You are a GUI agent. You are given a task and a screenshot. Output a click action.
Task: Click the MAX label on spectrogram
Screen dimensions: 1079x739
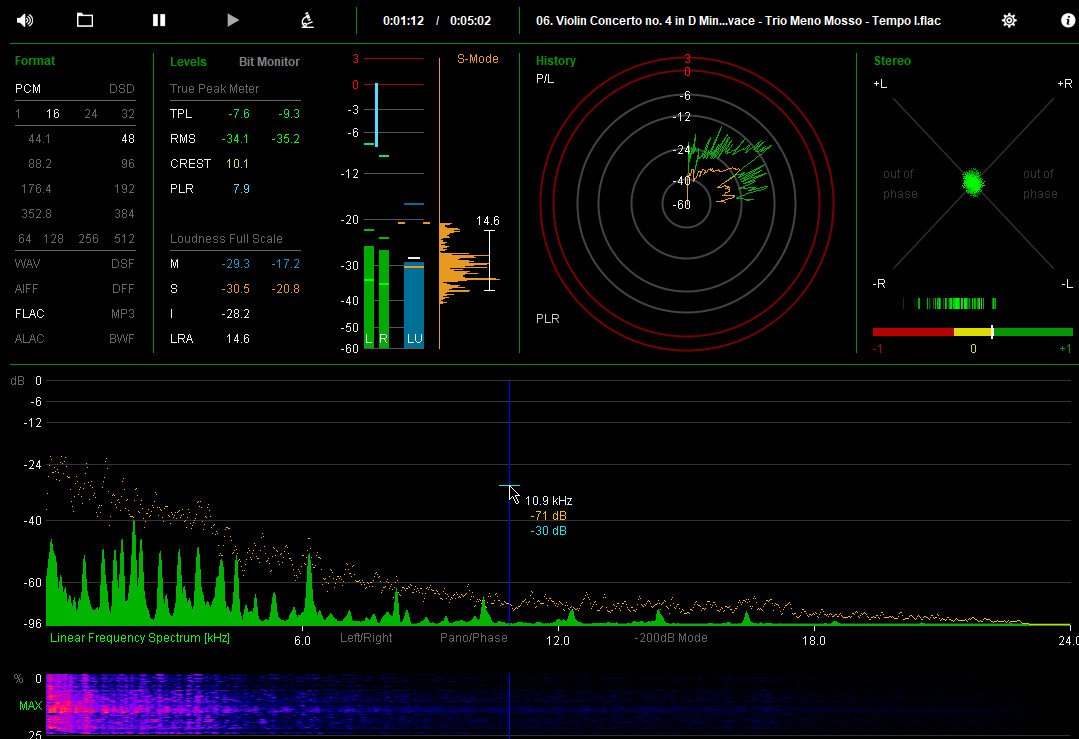[x=30, y=705]
